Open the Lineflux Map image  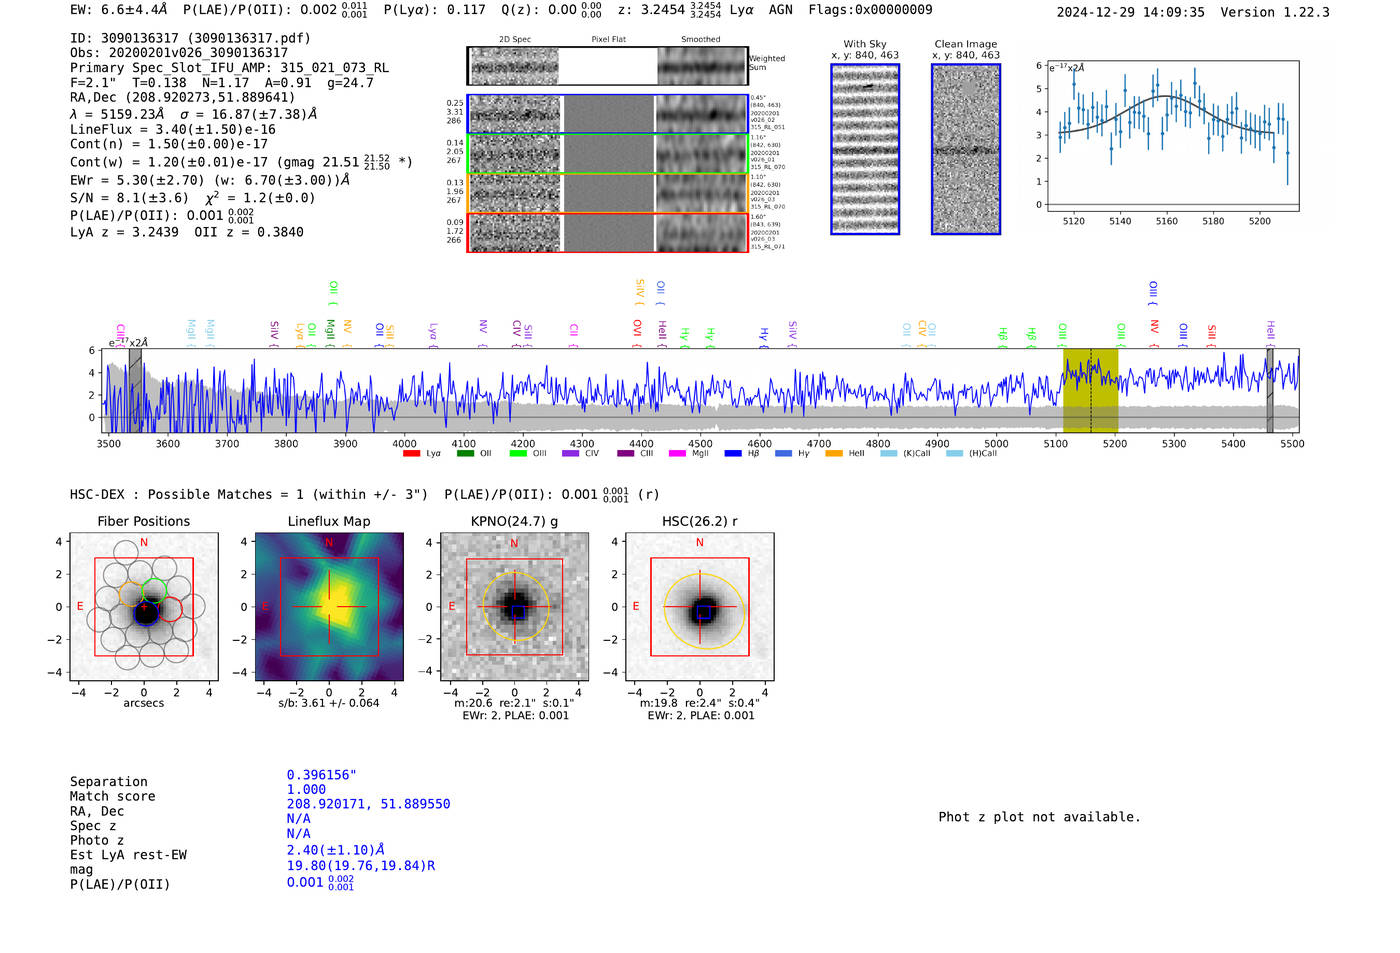[329, 607]
